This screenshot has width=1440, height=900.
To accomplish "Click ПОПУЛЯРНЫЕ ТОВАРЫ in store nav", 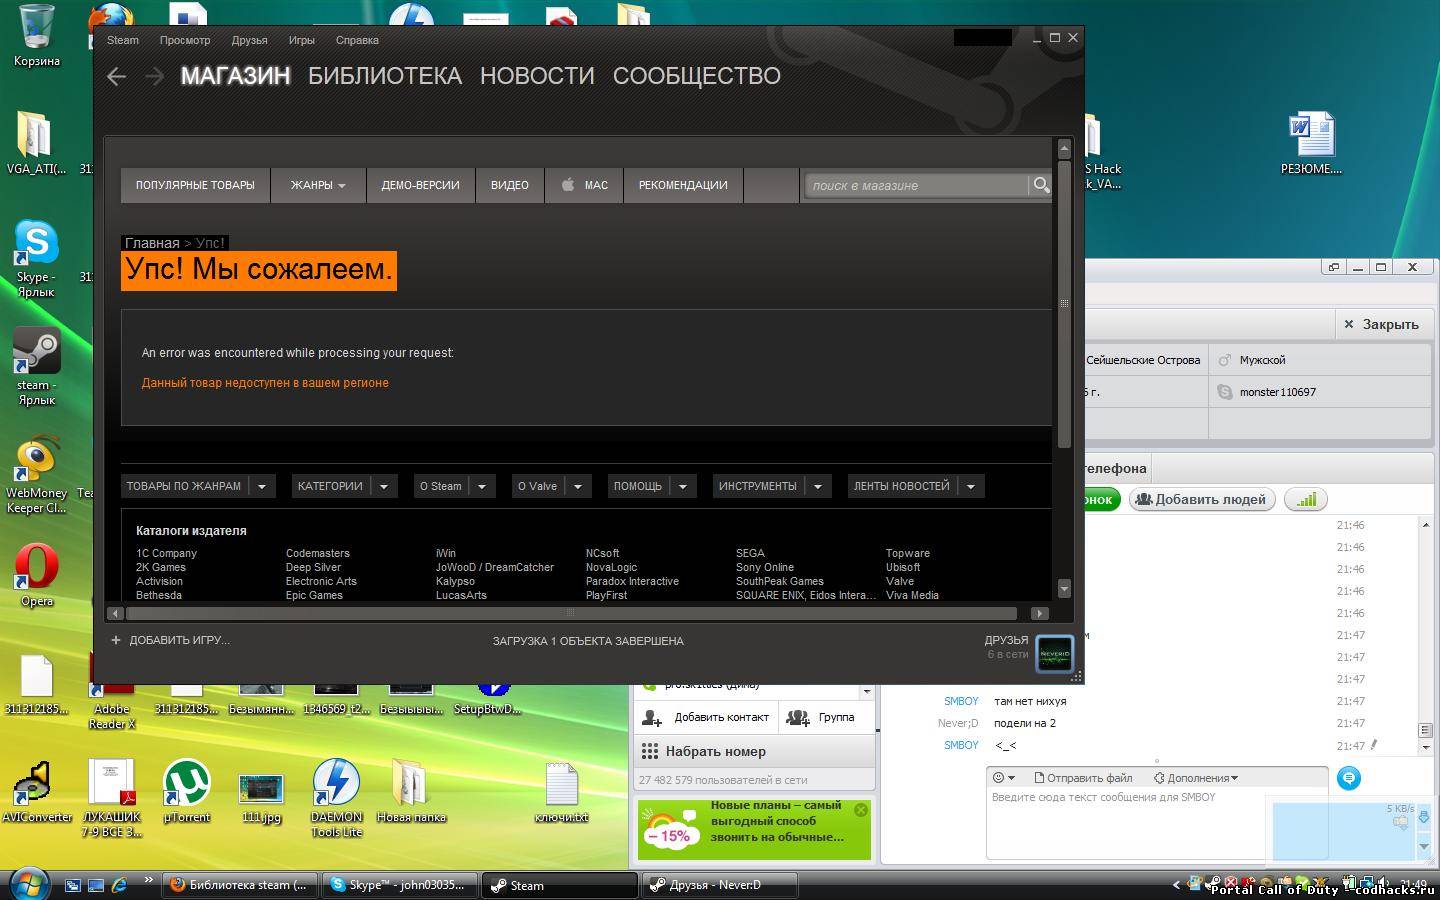I will 195,185.
